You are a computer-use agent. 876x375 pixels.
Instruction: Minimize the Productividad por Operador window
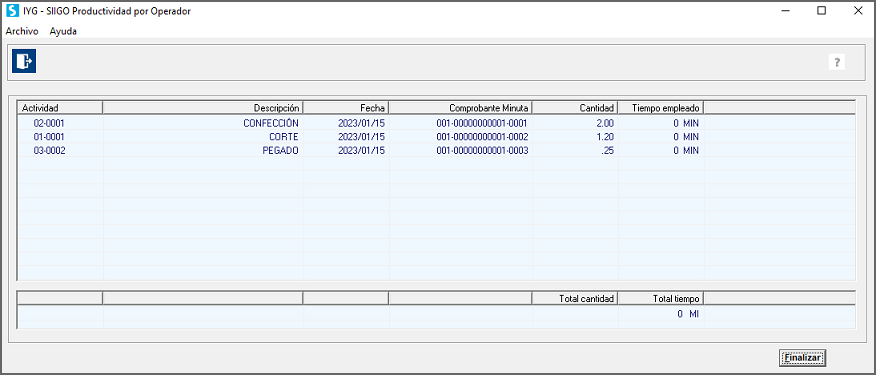point(785,11)
